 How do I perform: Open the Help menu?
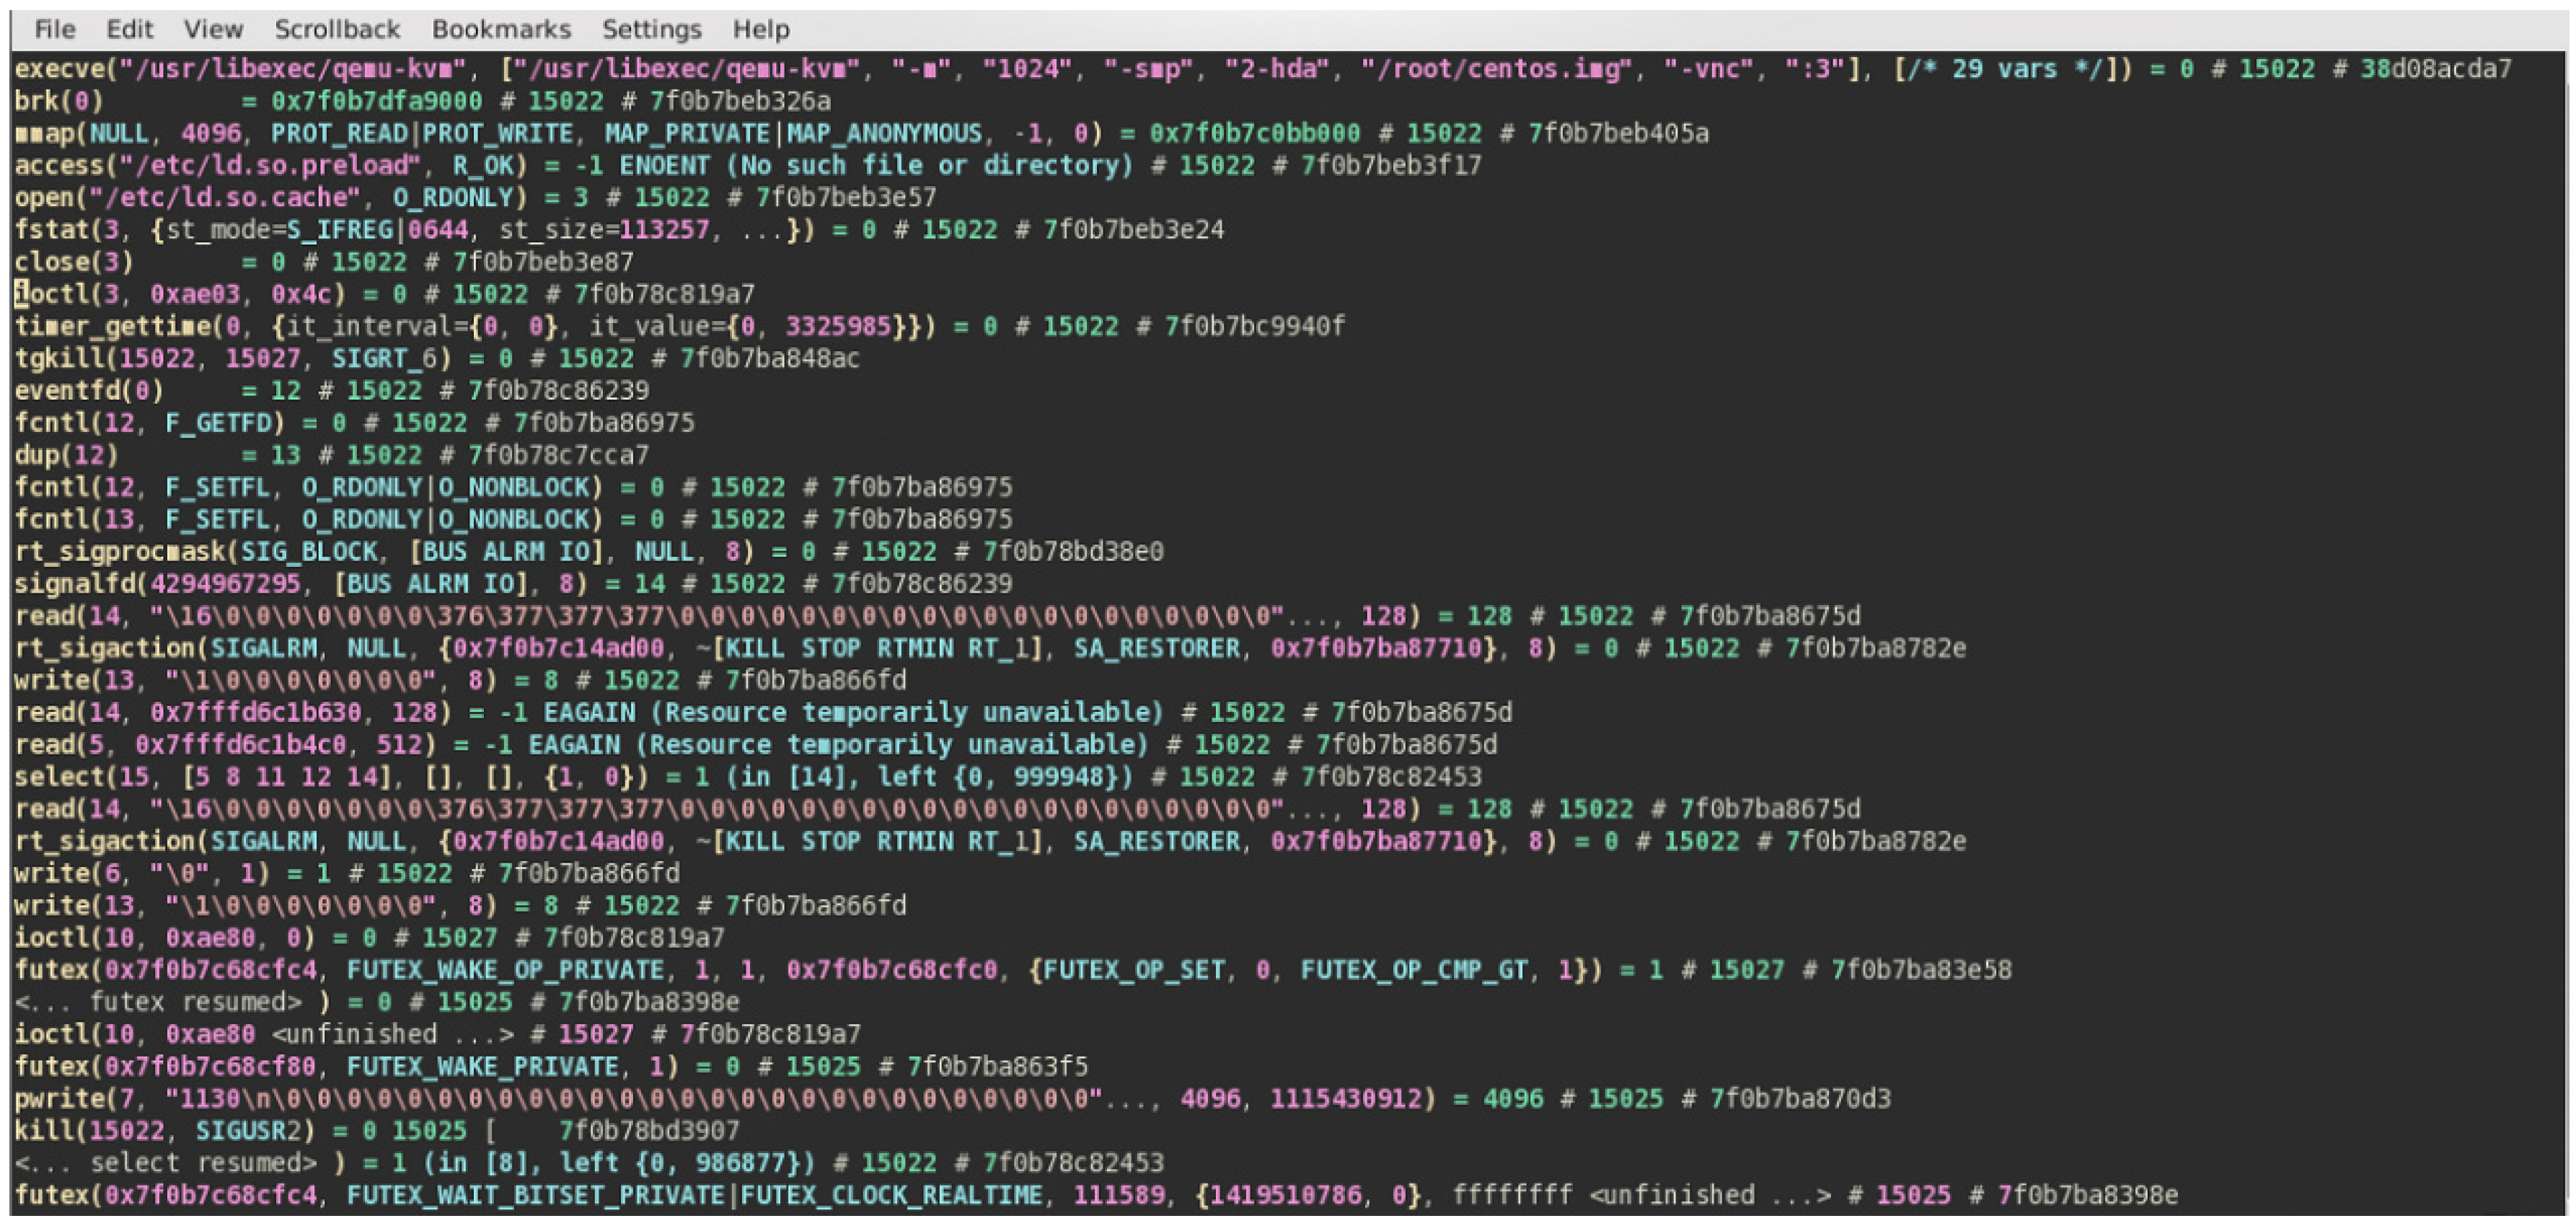[x=760, y=29]
